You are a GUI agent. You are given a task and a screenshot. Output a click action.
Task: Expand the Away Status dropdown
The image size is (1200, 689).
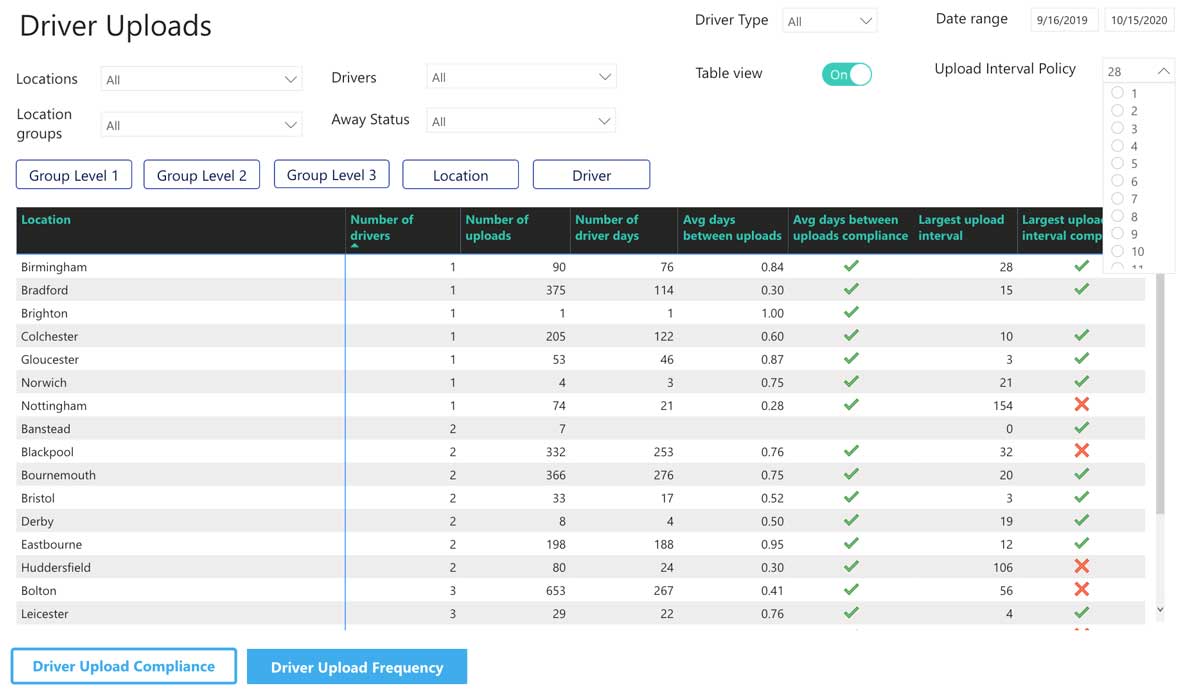[521, 121]
